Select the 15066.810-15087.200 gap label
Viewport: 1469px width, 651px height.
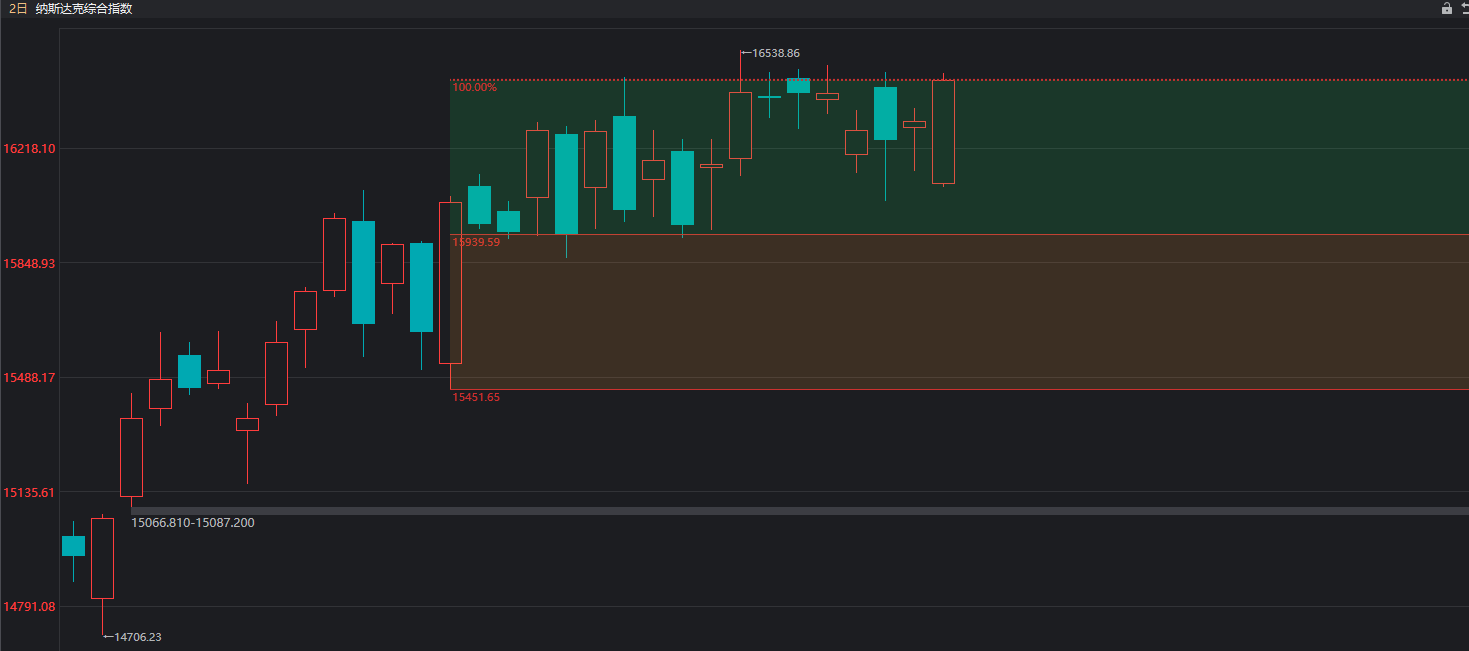click(x=193, y=523)
